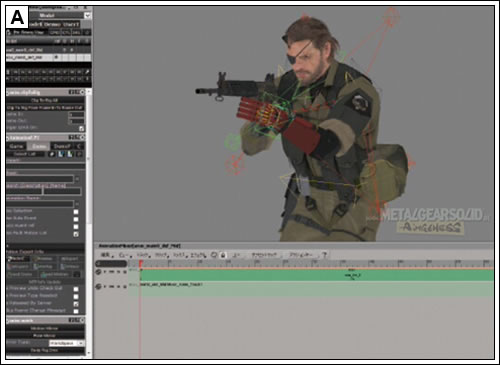Click the dark rounded time field left of the ruler

coord(111,264)
